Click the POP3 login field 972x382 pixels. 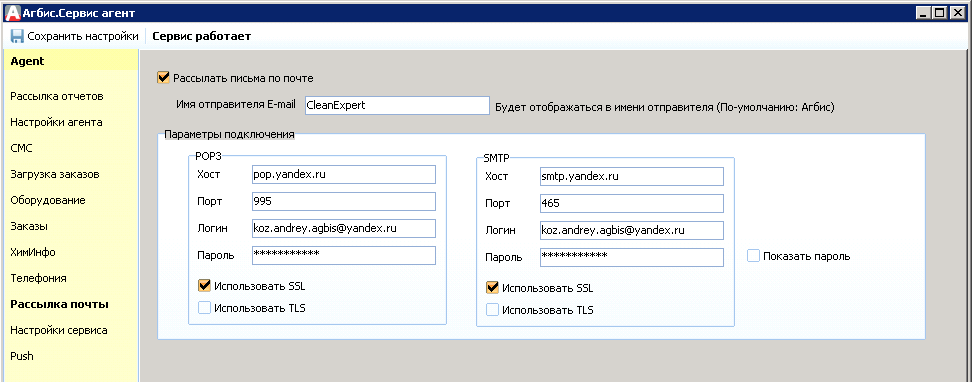(x=343, y=229)
